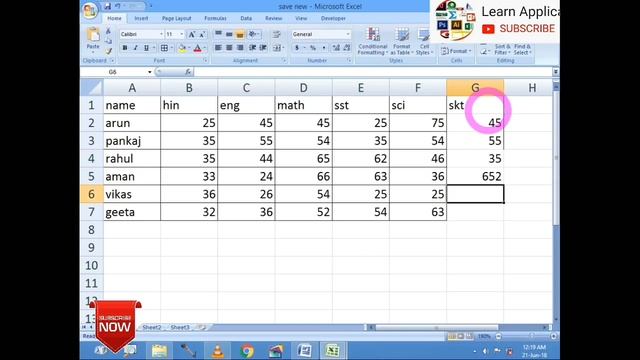
Task: Click inside the formula bar input
Action: point(373,72)
